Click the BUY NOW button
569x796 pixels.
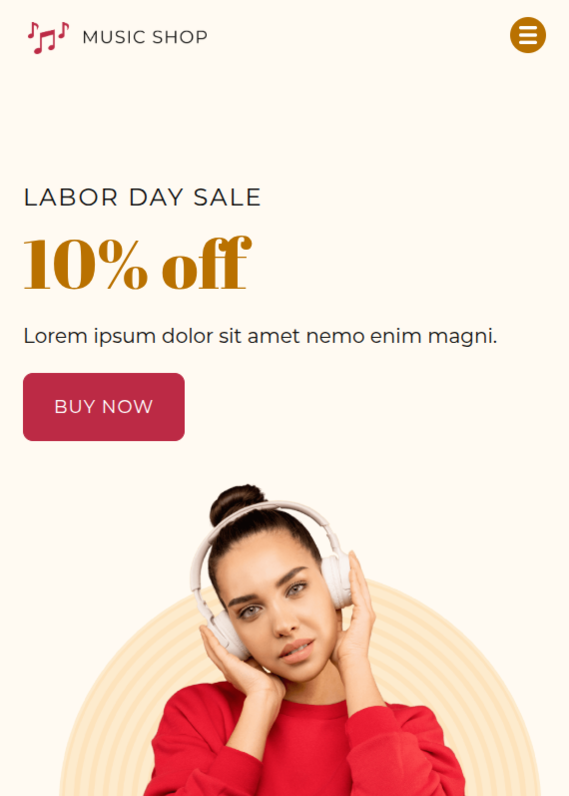[x=104, y=407]
